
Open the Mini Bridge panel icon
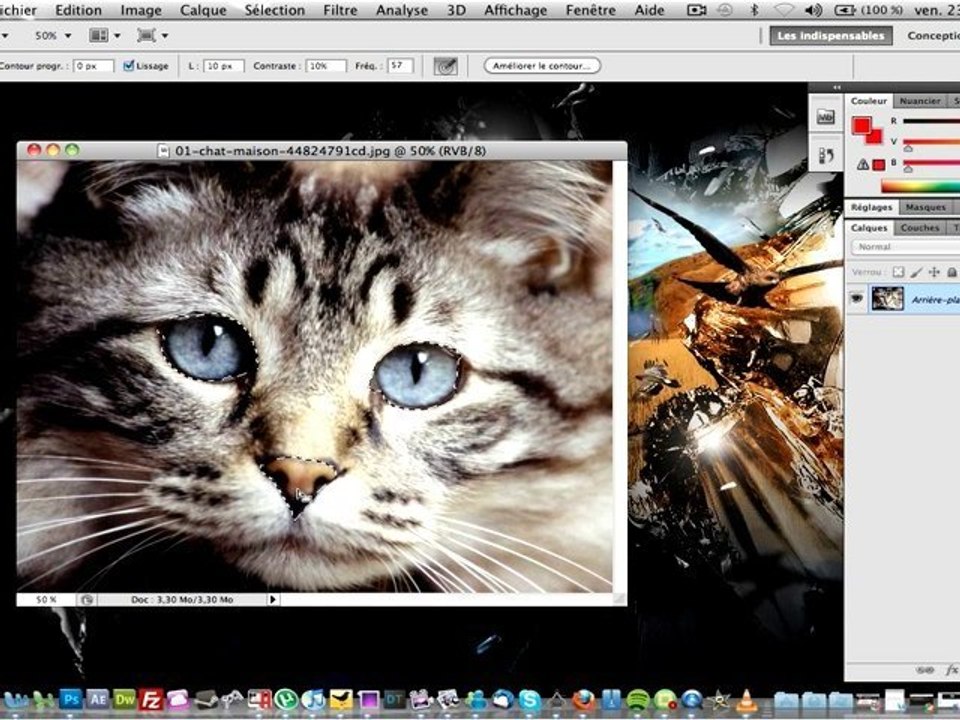pyautogui.click(x=825, y=116)
